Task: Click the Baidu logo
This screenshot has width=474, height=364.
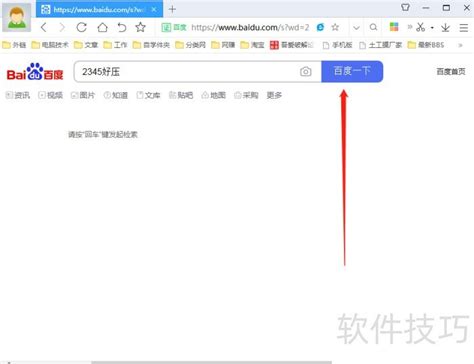Action: point(35,71)
